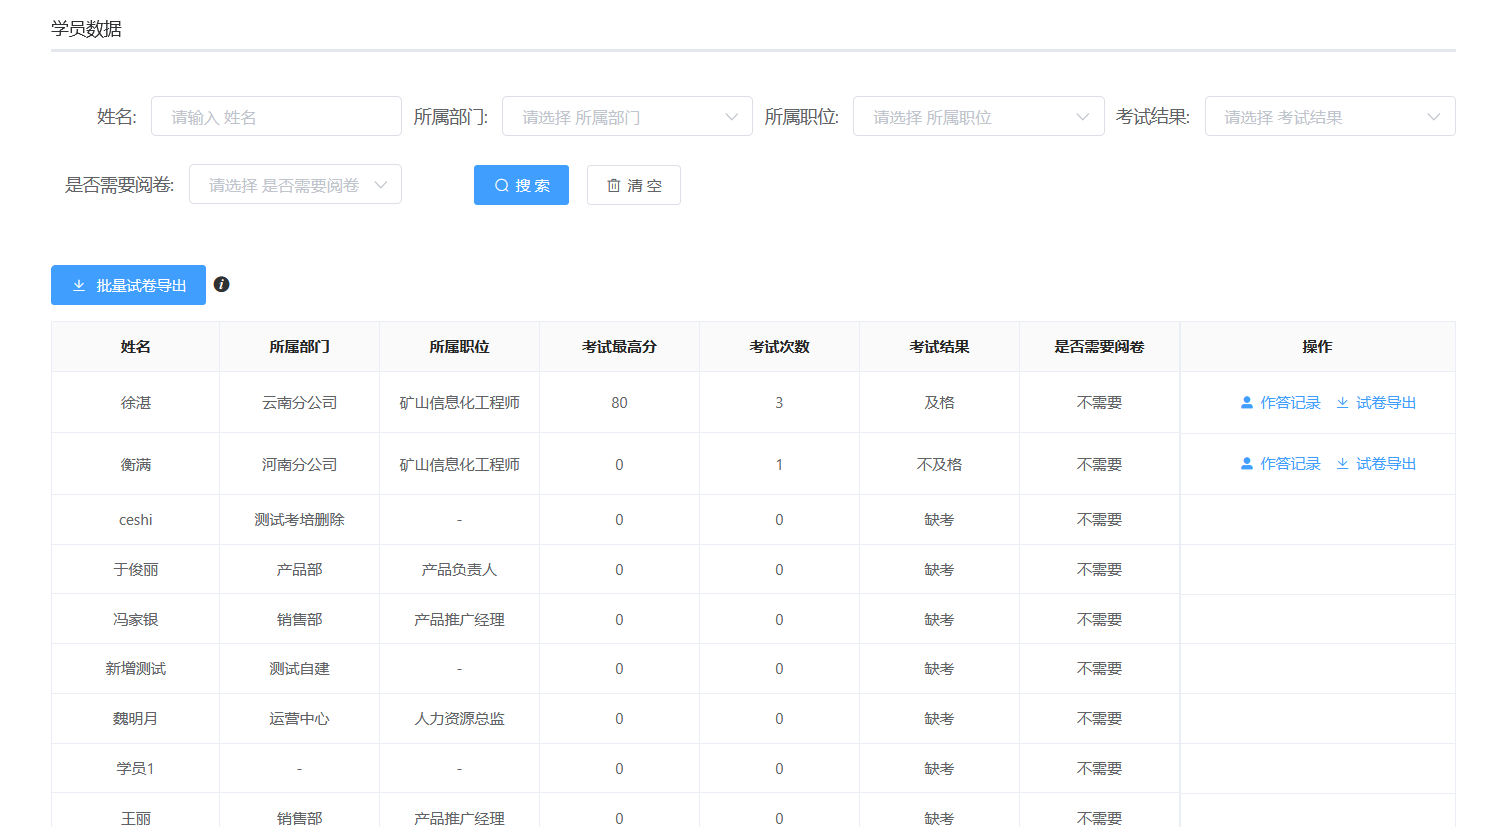Open the 考试结果 filter dropdown
Image resolution: width=1510 pixels, height=827 pixels.
click(1329, 117)
